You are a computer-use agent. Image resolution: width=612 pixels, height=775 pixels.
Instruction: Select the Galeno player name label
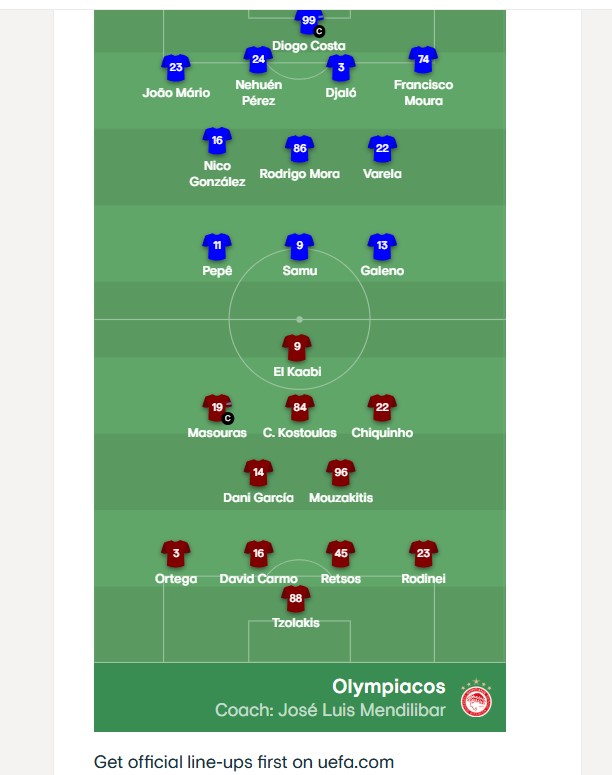[x=382, y=271]
